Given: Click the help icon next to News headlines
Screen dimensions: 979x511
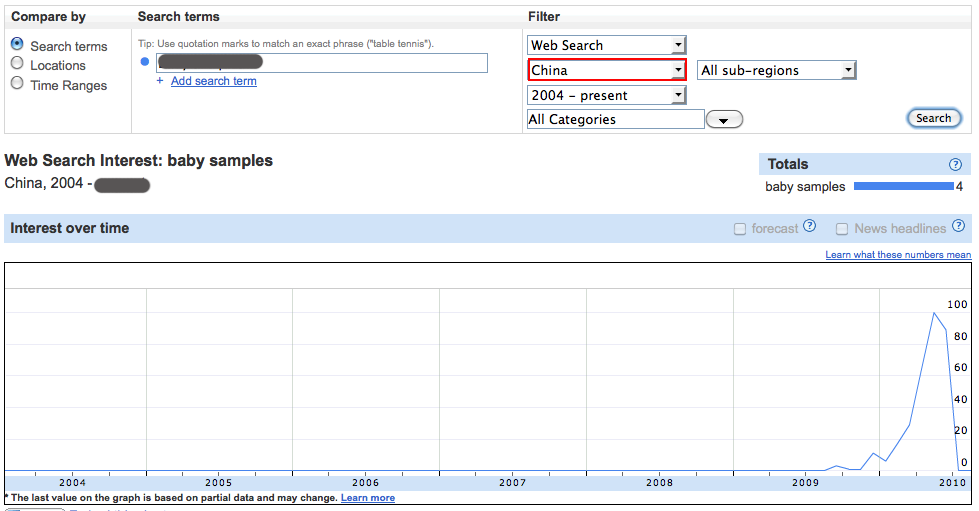Looking at the screenshot, I should 958,227.
